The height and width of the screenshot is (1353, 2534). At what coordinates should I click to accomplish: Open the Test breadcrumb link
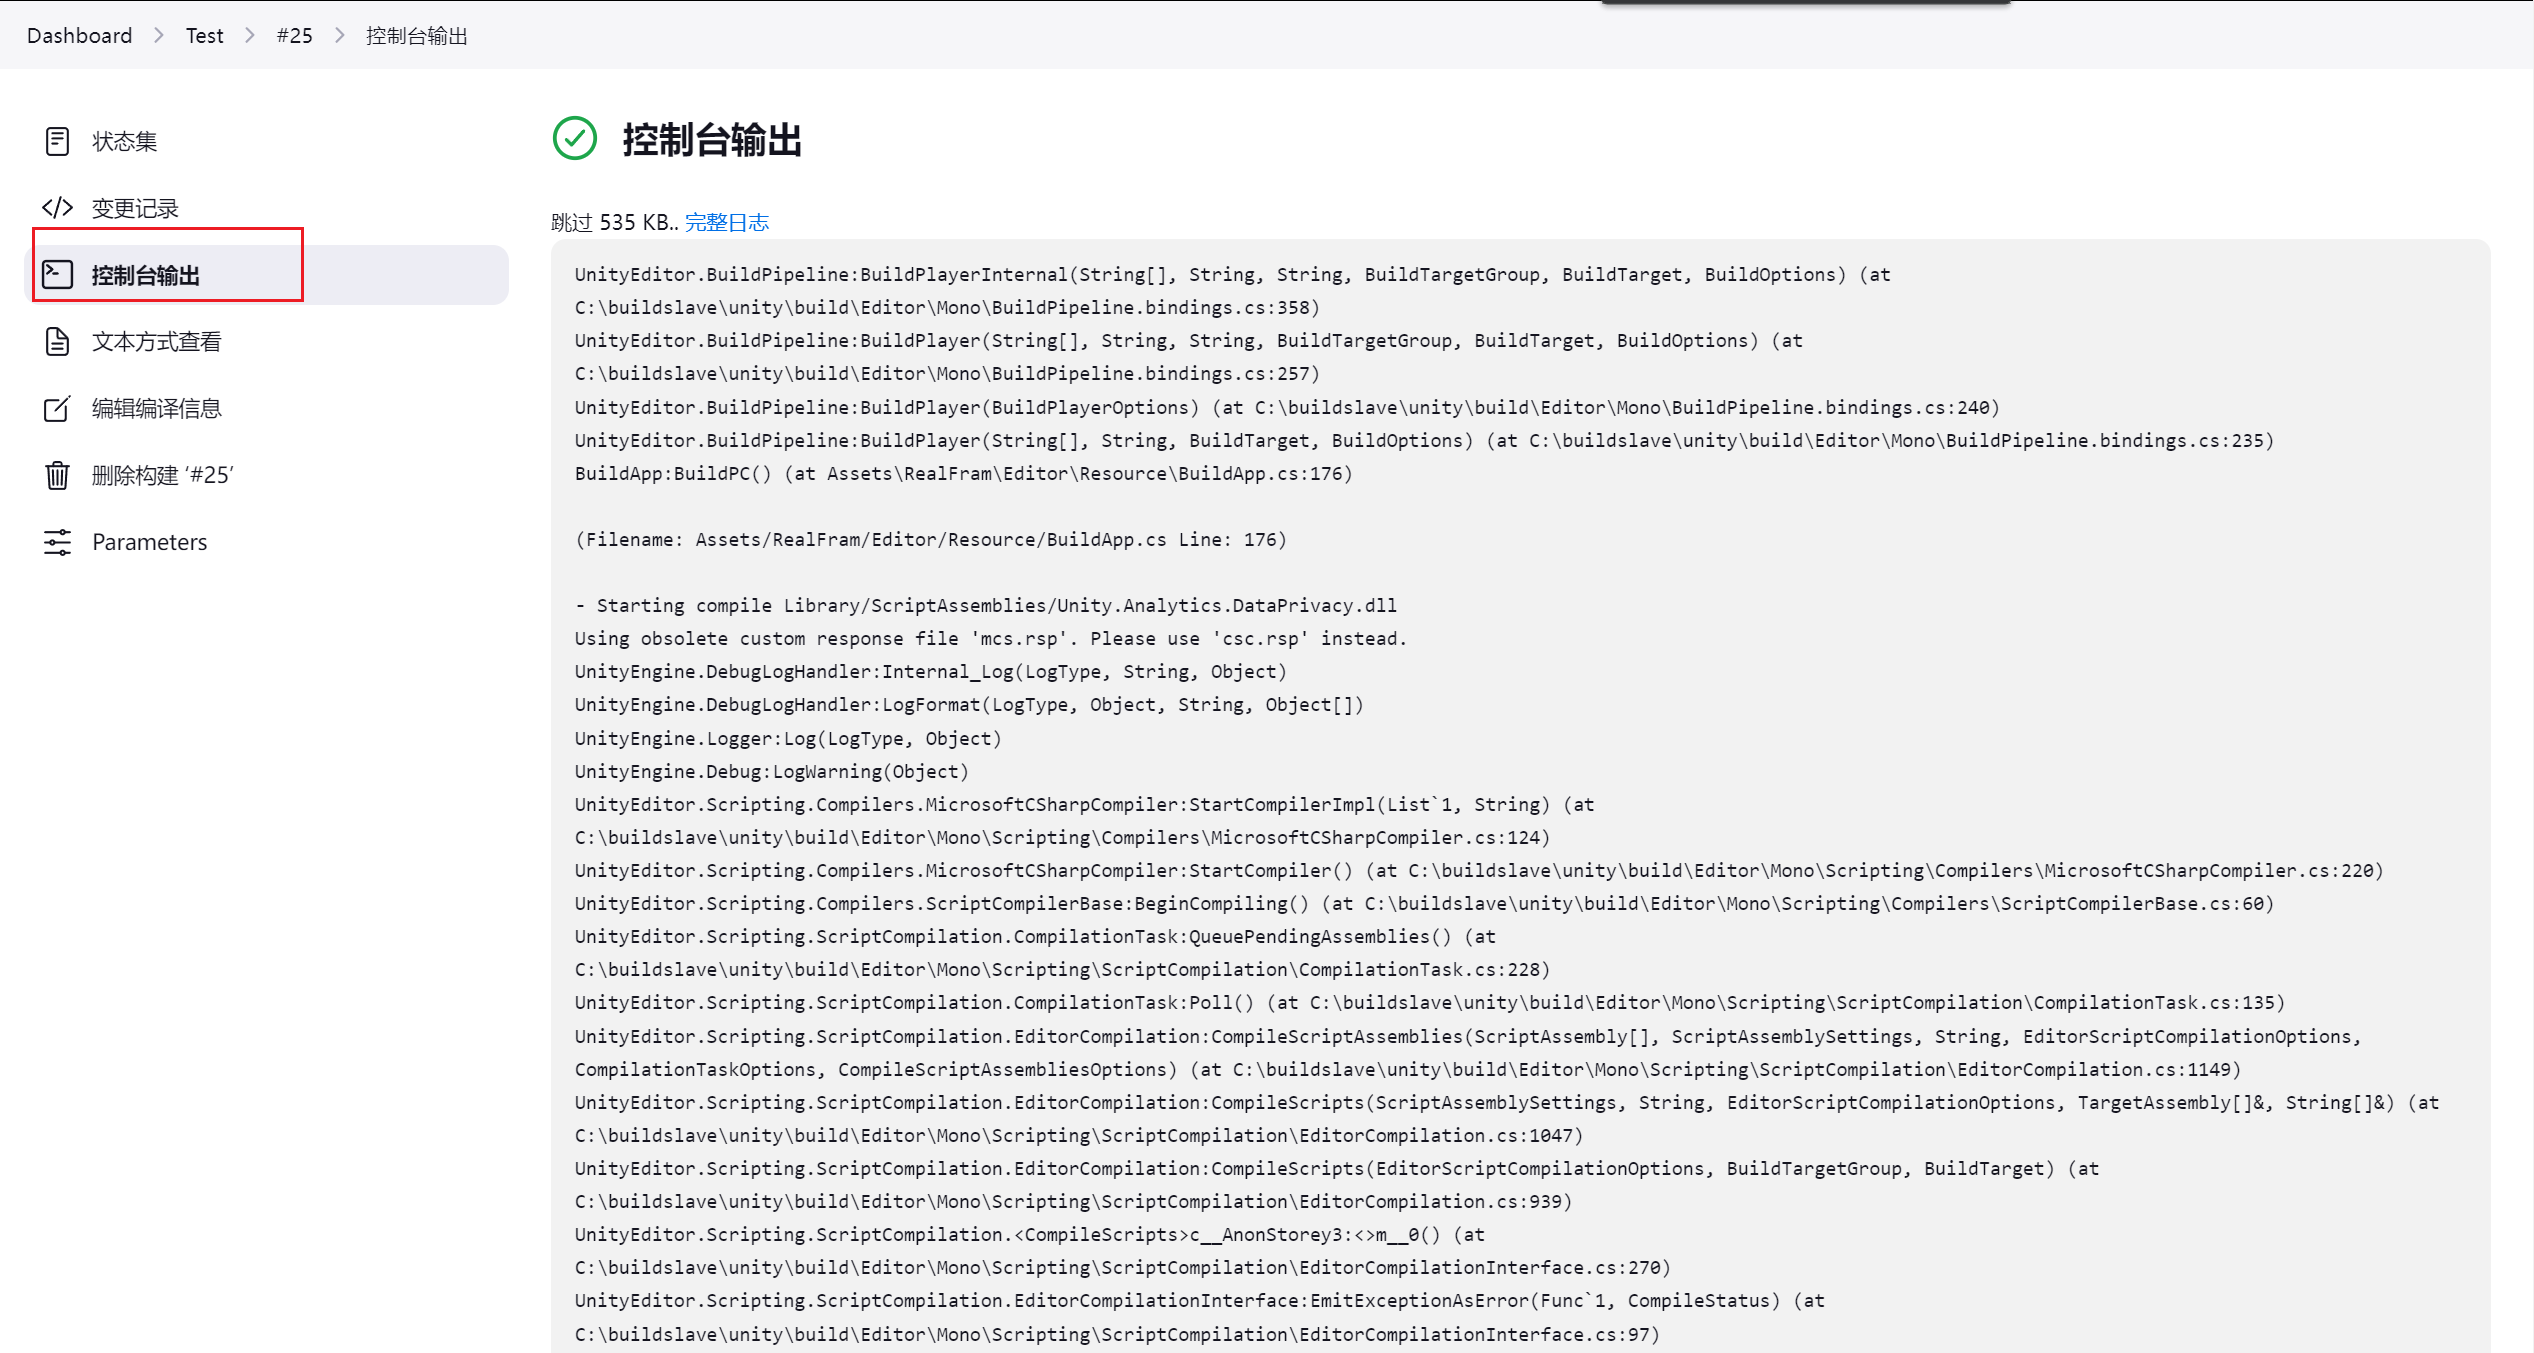205,35
